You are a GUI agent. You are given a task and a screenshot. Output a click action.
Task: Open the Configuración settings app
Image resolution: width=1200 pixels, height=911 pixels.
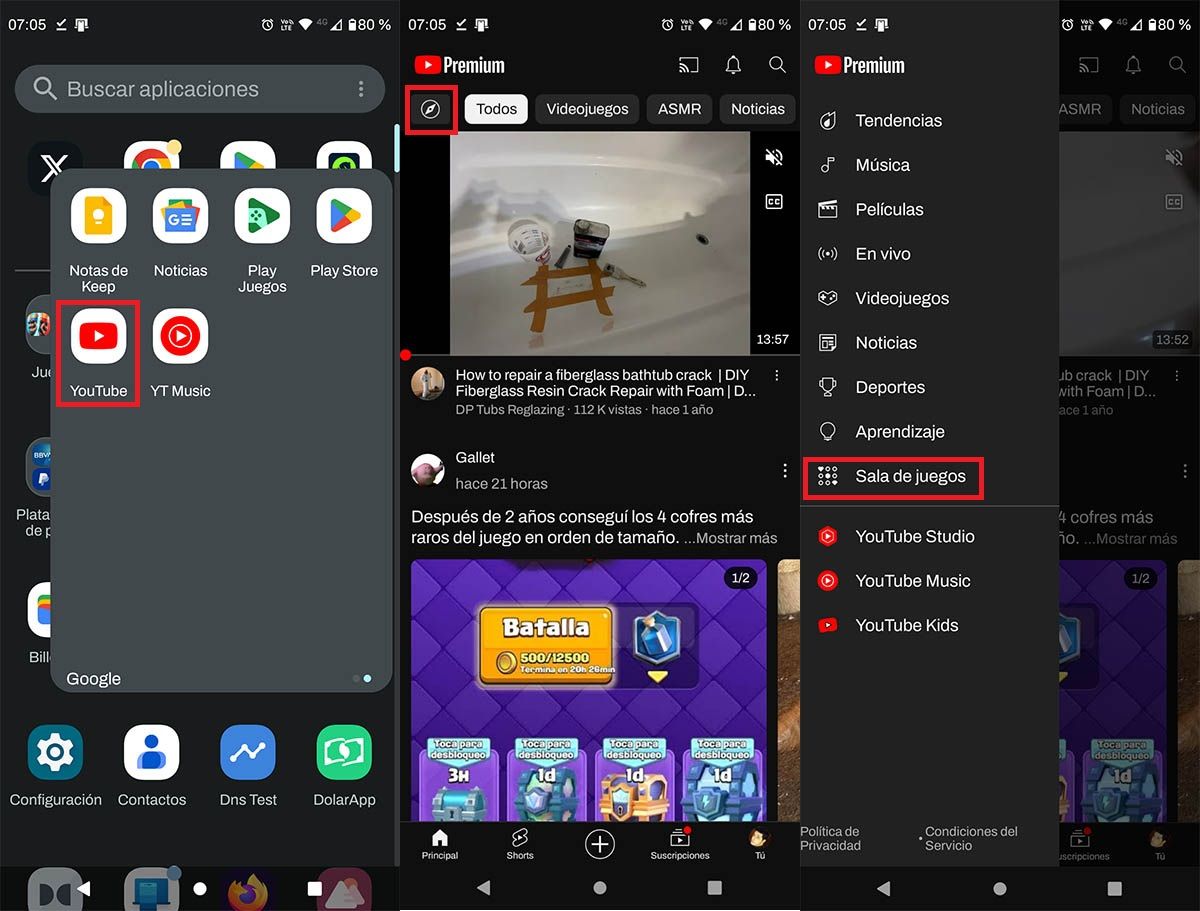pos(56,765)
